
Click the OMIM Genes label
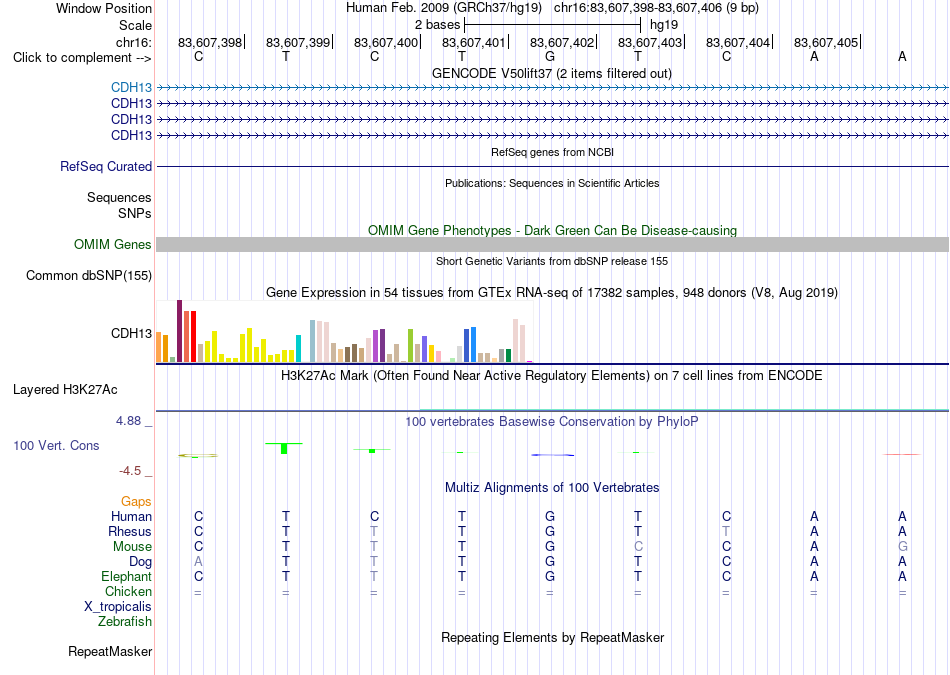(x=113, y=244)
